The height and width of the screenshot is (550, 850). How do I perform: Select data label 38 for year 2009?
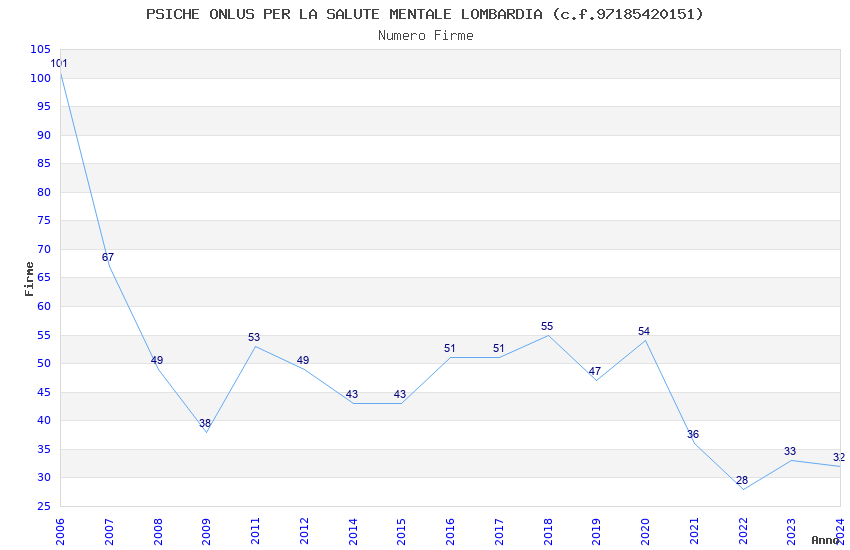205,423
